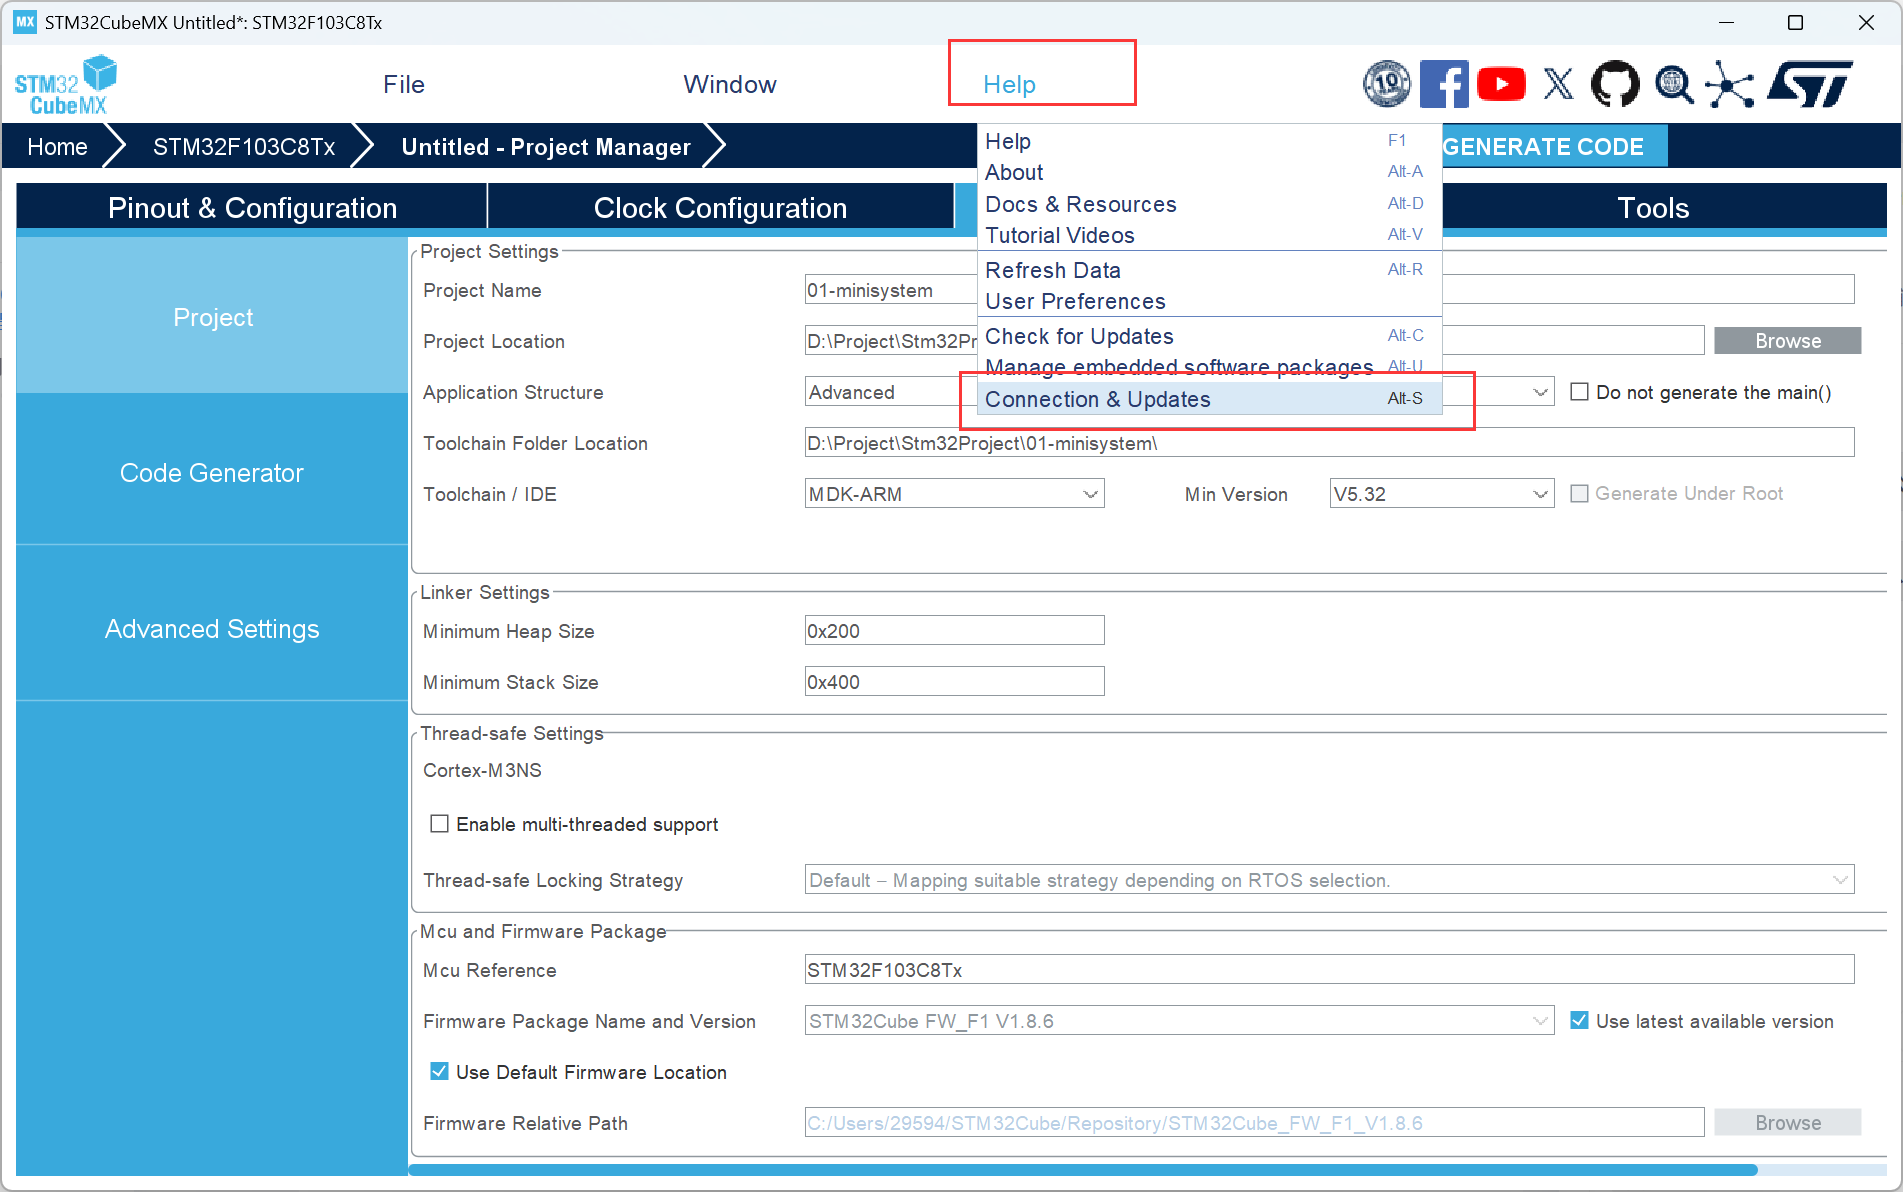Click the Mcu Reference field
Image resolution: width=1903 pixels, height=1192 pixels.
1330,970
